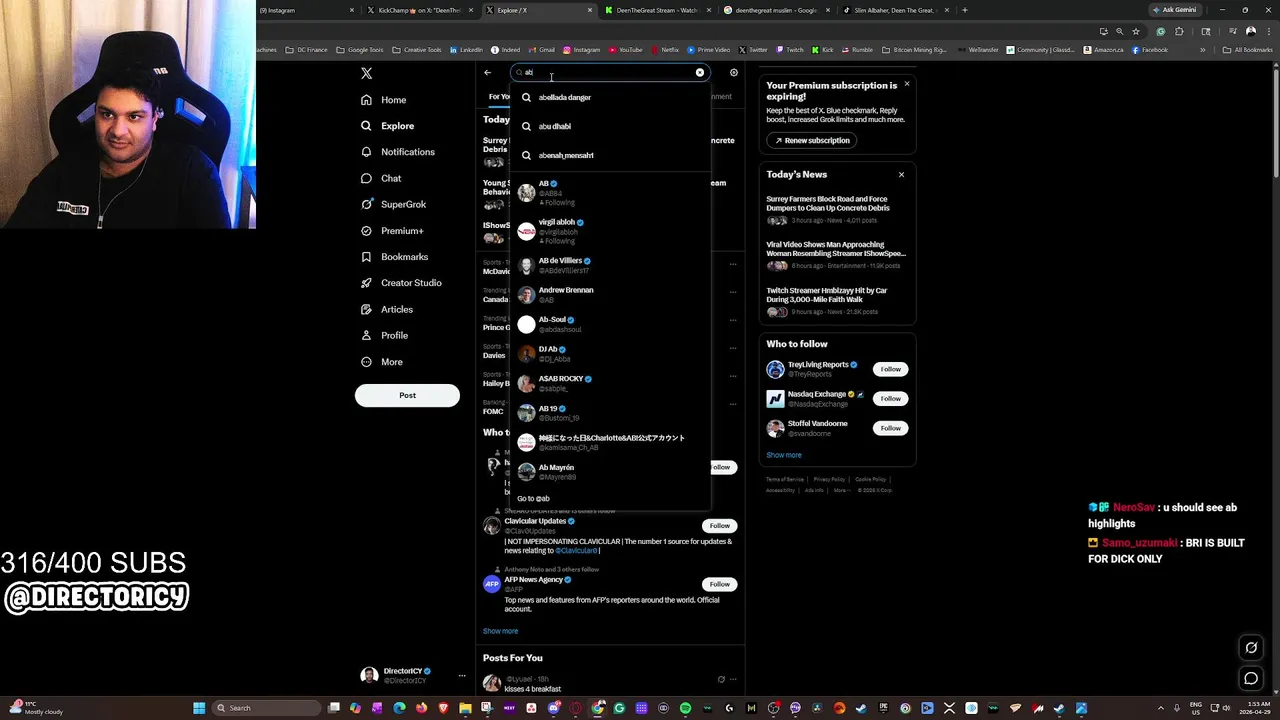
Task: Click Ask Gemini button
Action: point(1174,10)
